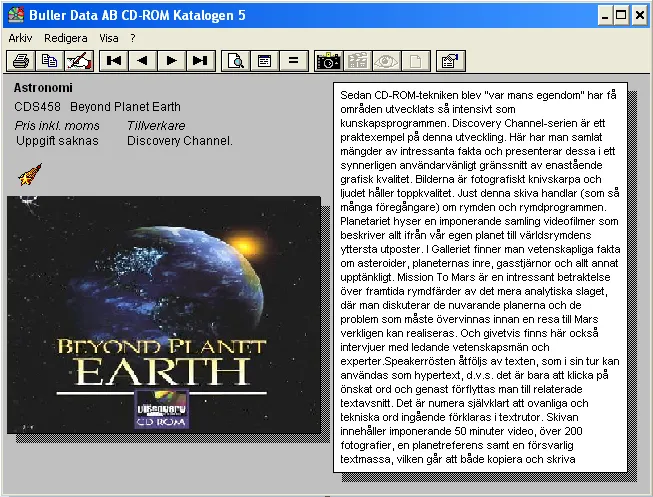Viewport: 653px width, 497px height.
Task: Click inside the product description text box
Action: point(480,277)
